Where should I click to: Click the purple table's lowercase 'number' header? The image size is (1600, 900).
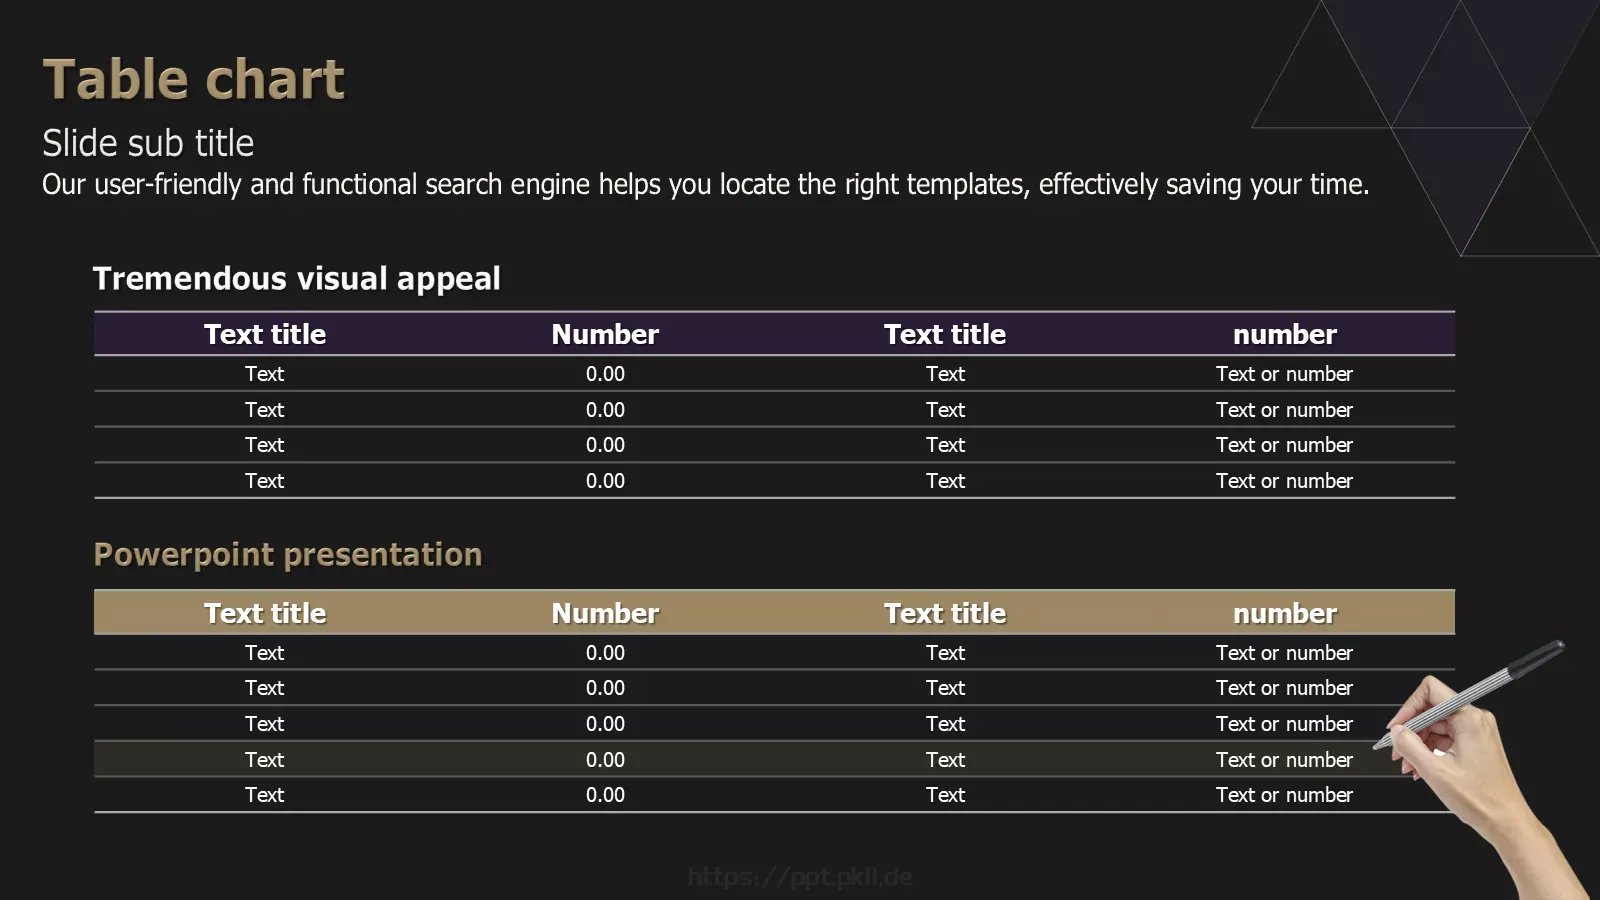click(x=1284, y=334)
